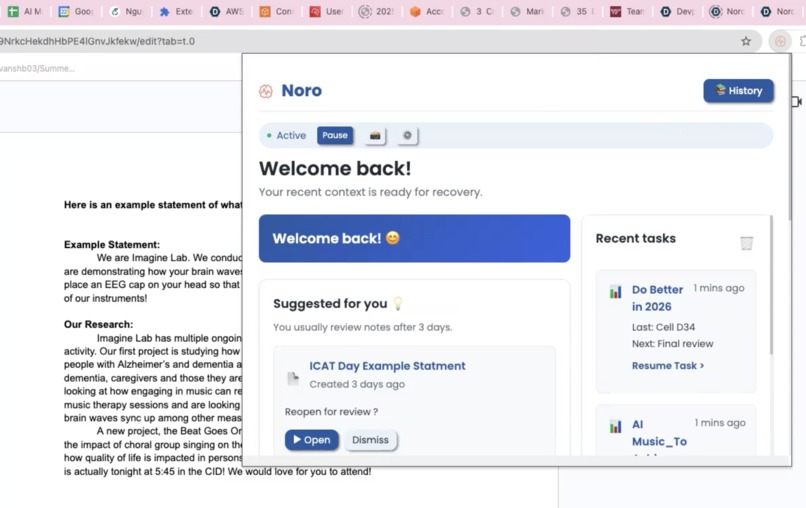Click the Chrome address bar URL
This screenshot has width=806, height=508.
(x=98, y=41)
